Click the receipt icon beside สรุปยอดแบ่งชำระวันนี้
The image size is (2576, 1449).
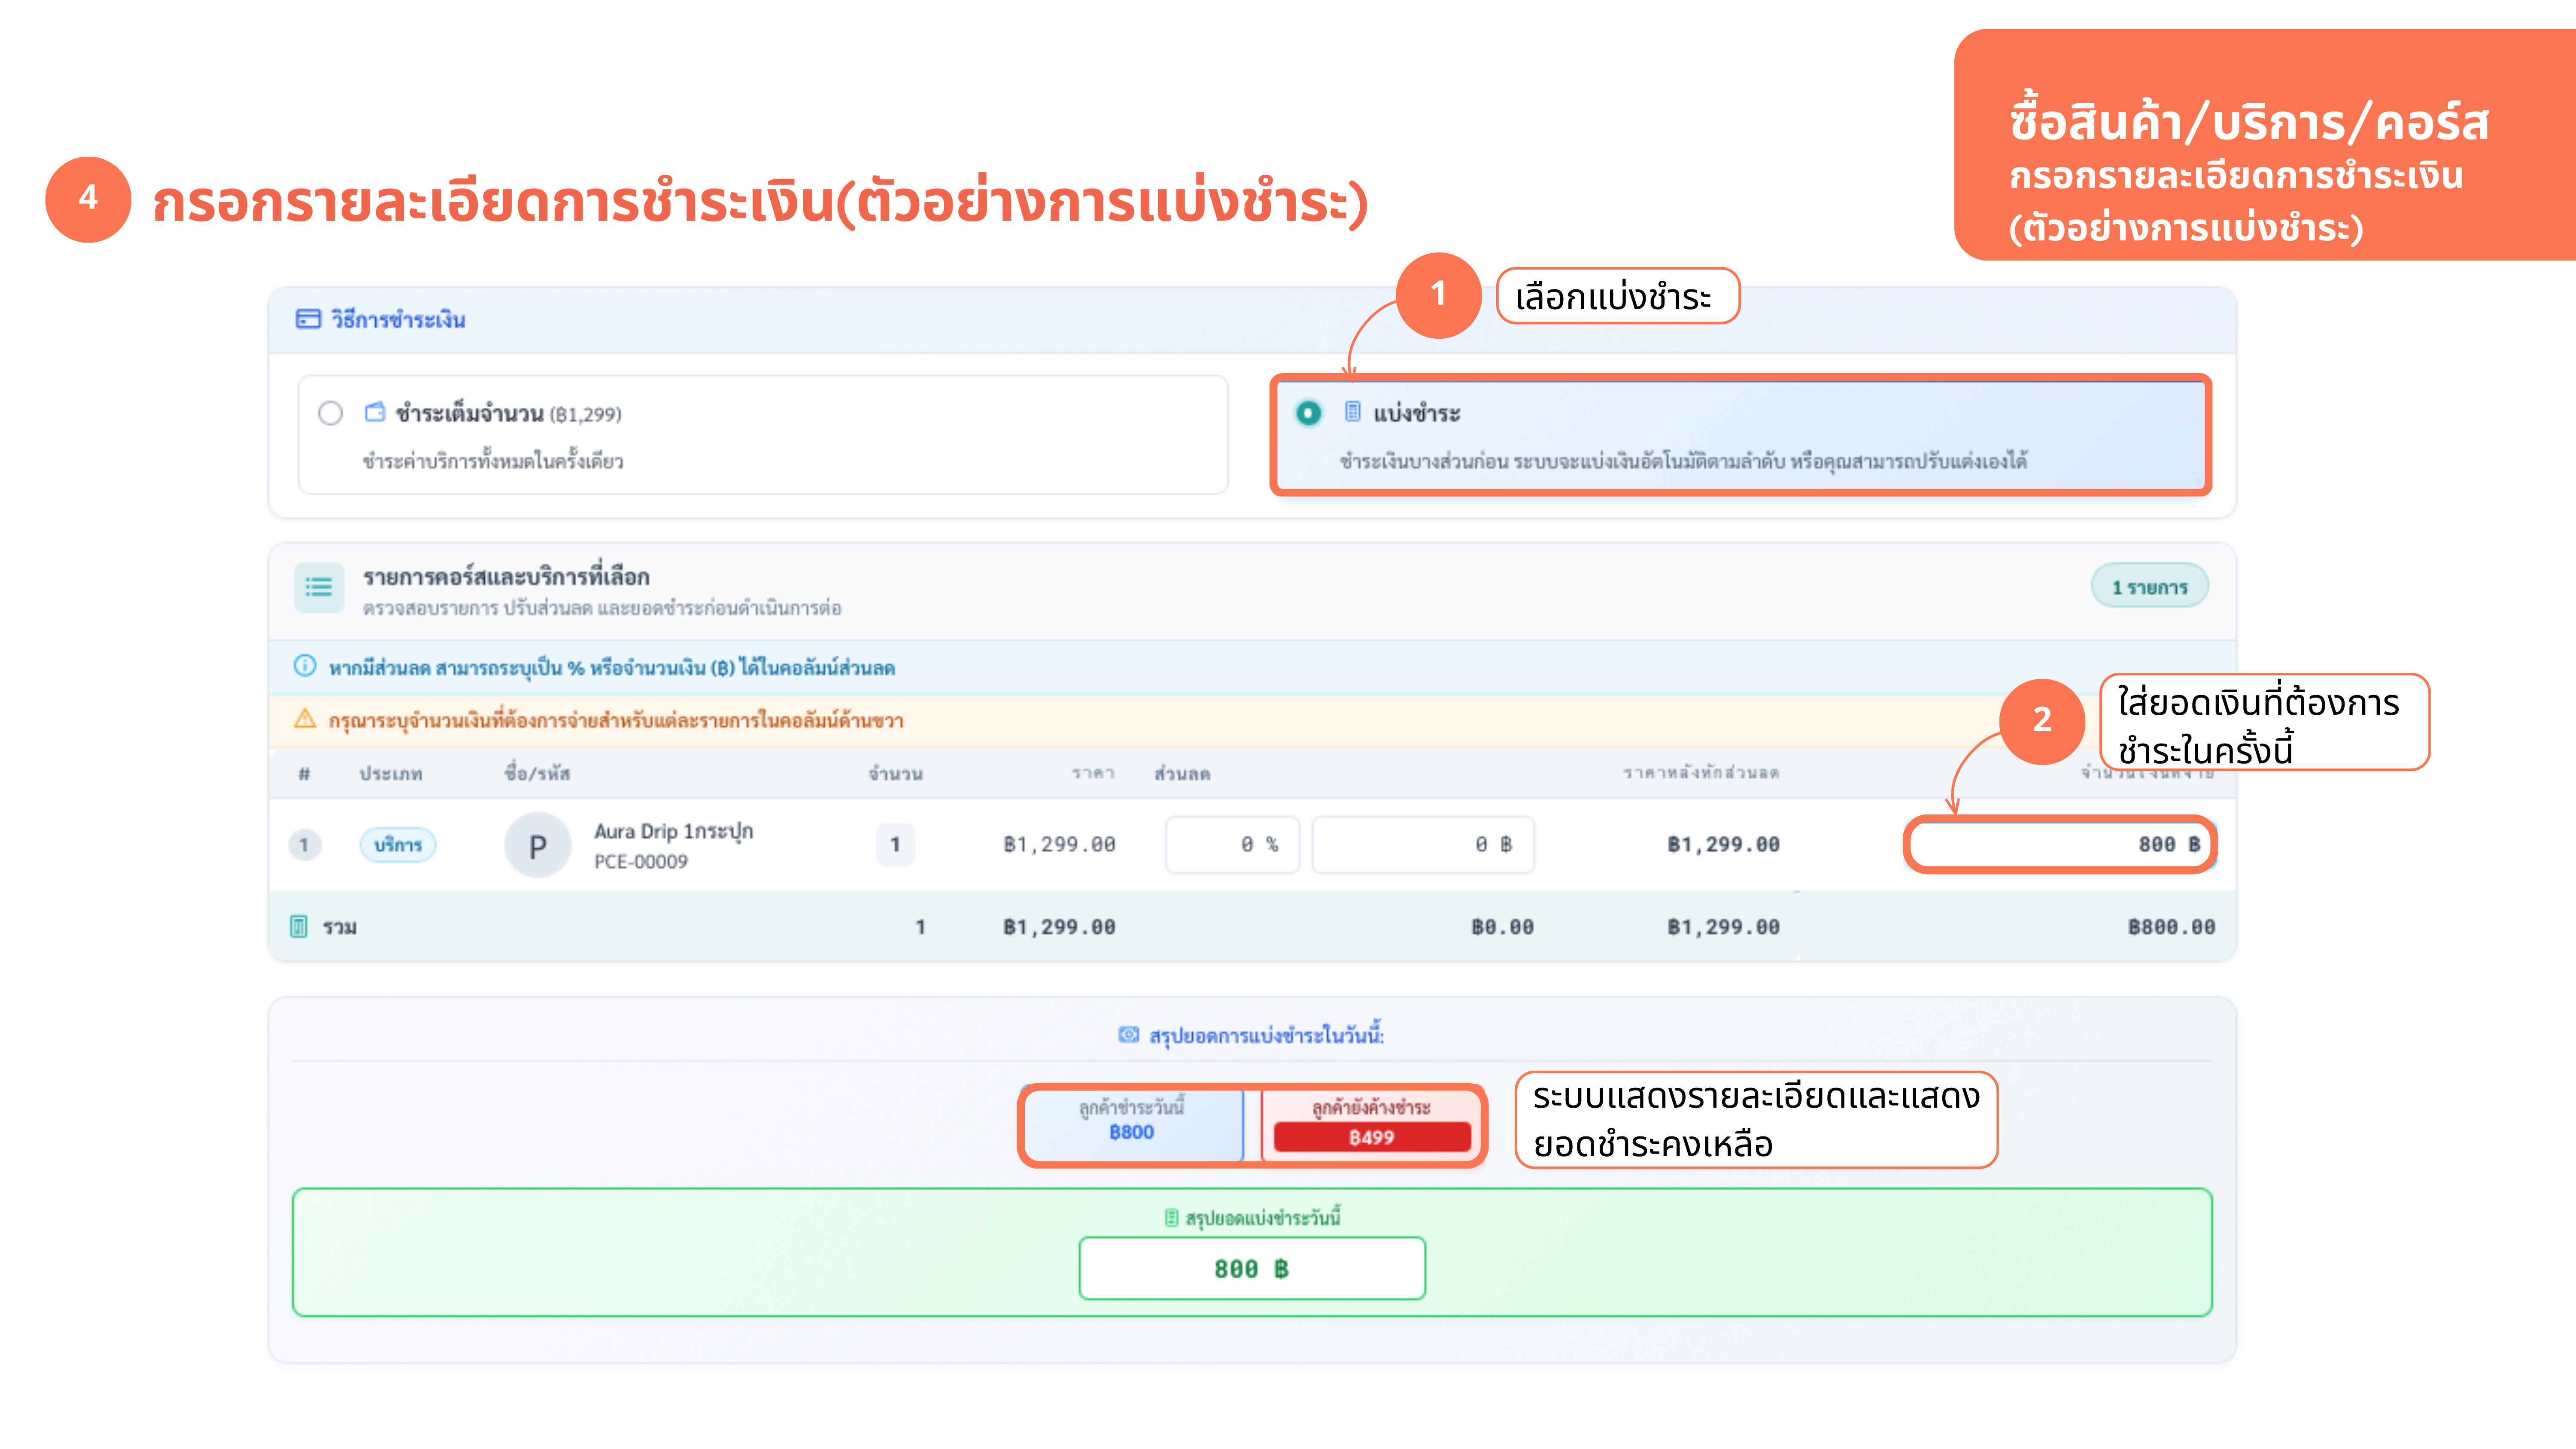pyautogui.click(x=1171, y=1217)
